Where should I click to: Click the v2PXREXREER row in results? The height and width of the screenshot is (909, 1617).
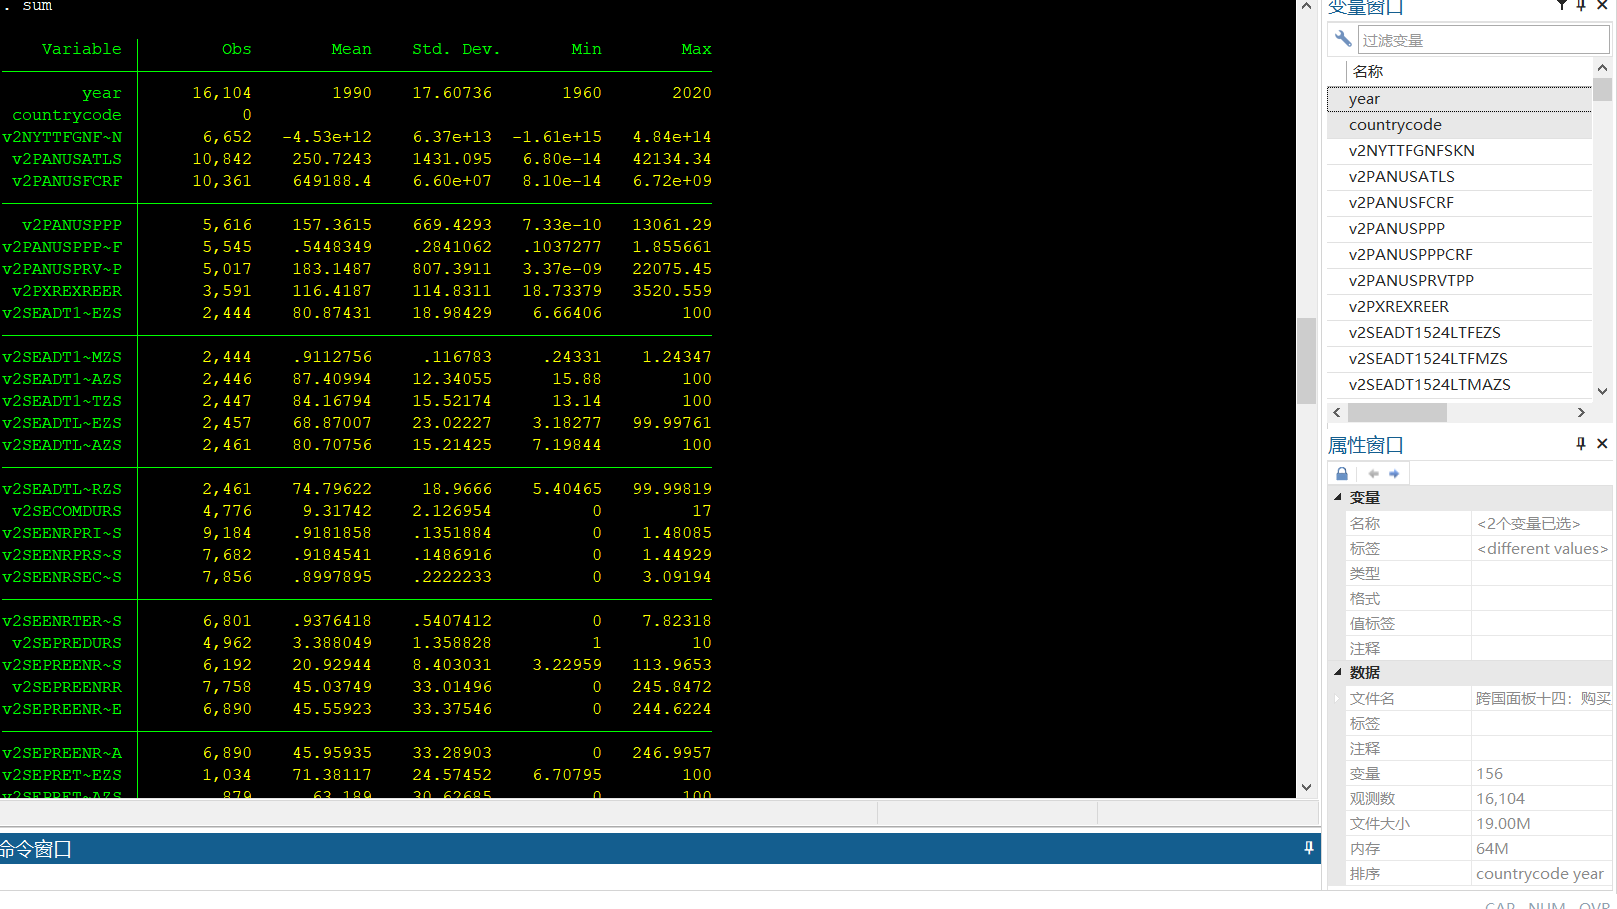(x=357, y=291)
